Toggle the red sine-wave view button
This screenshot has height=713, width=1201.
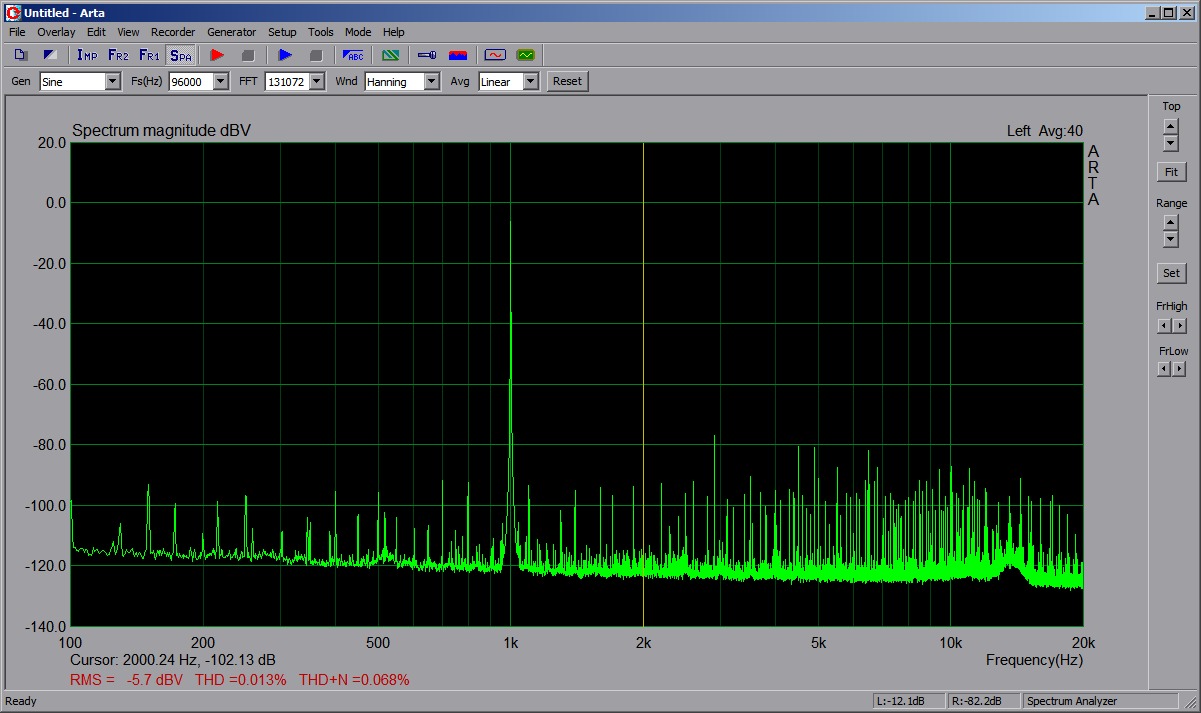click(x=494, y=55)
